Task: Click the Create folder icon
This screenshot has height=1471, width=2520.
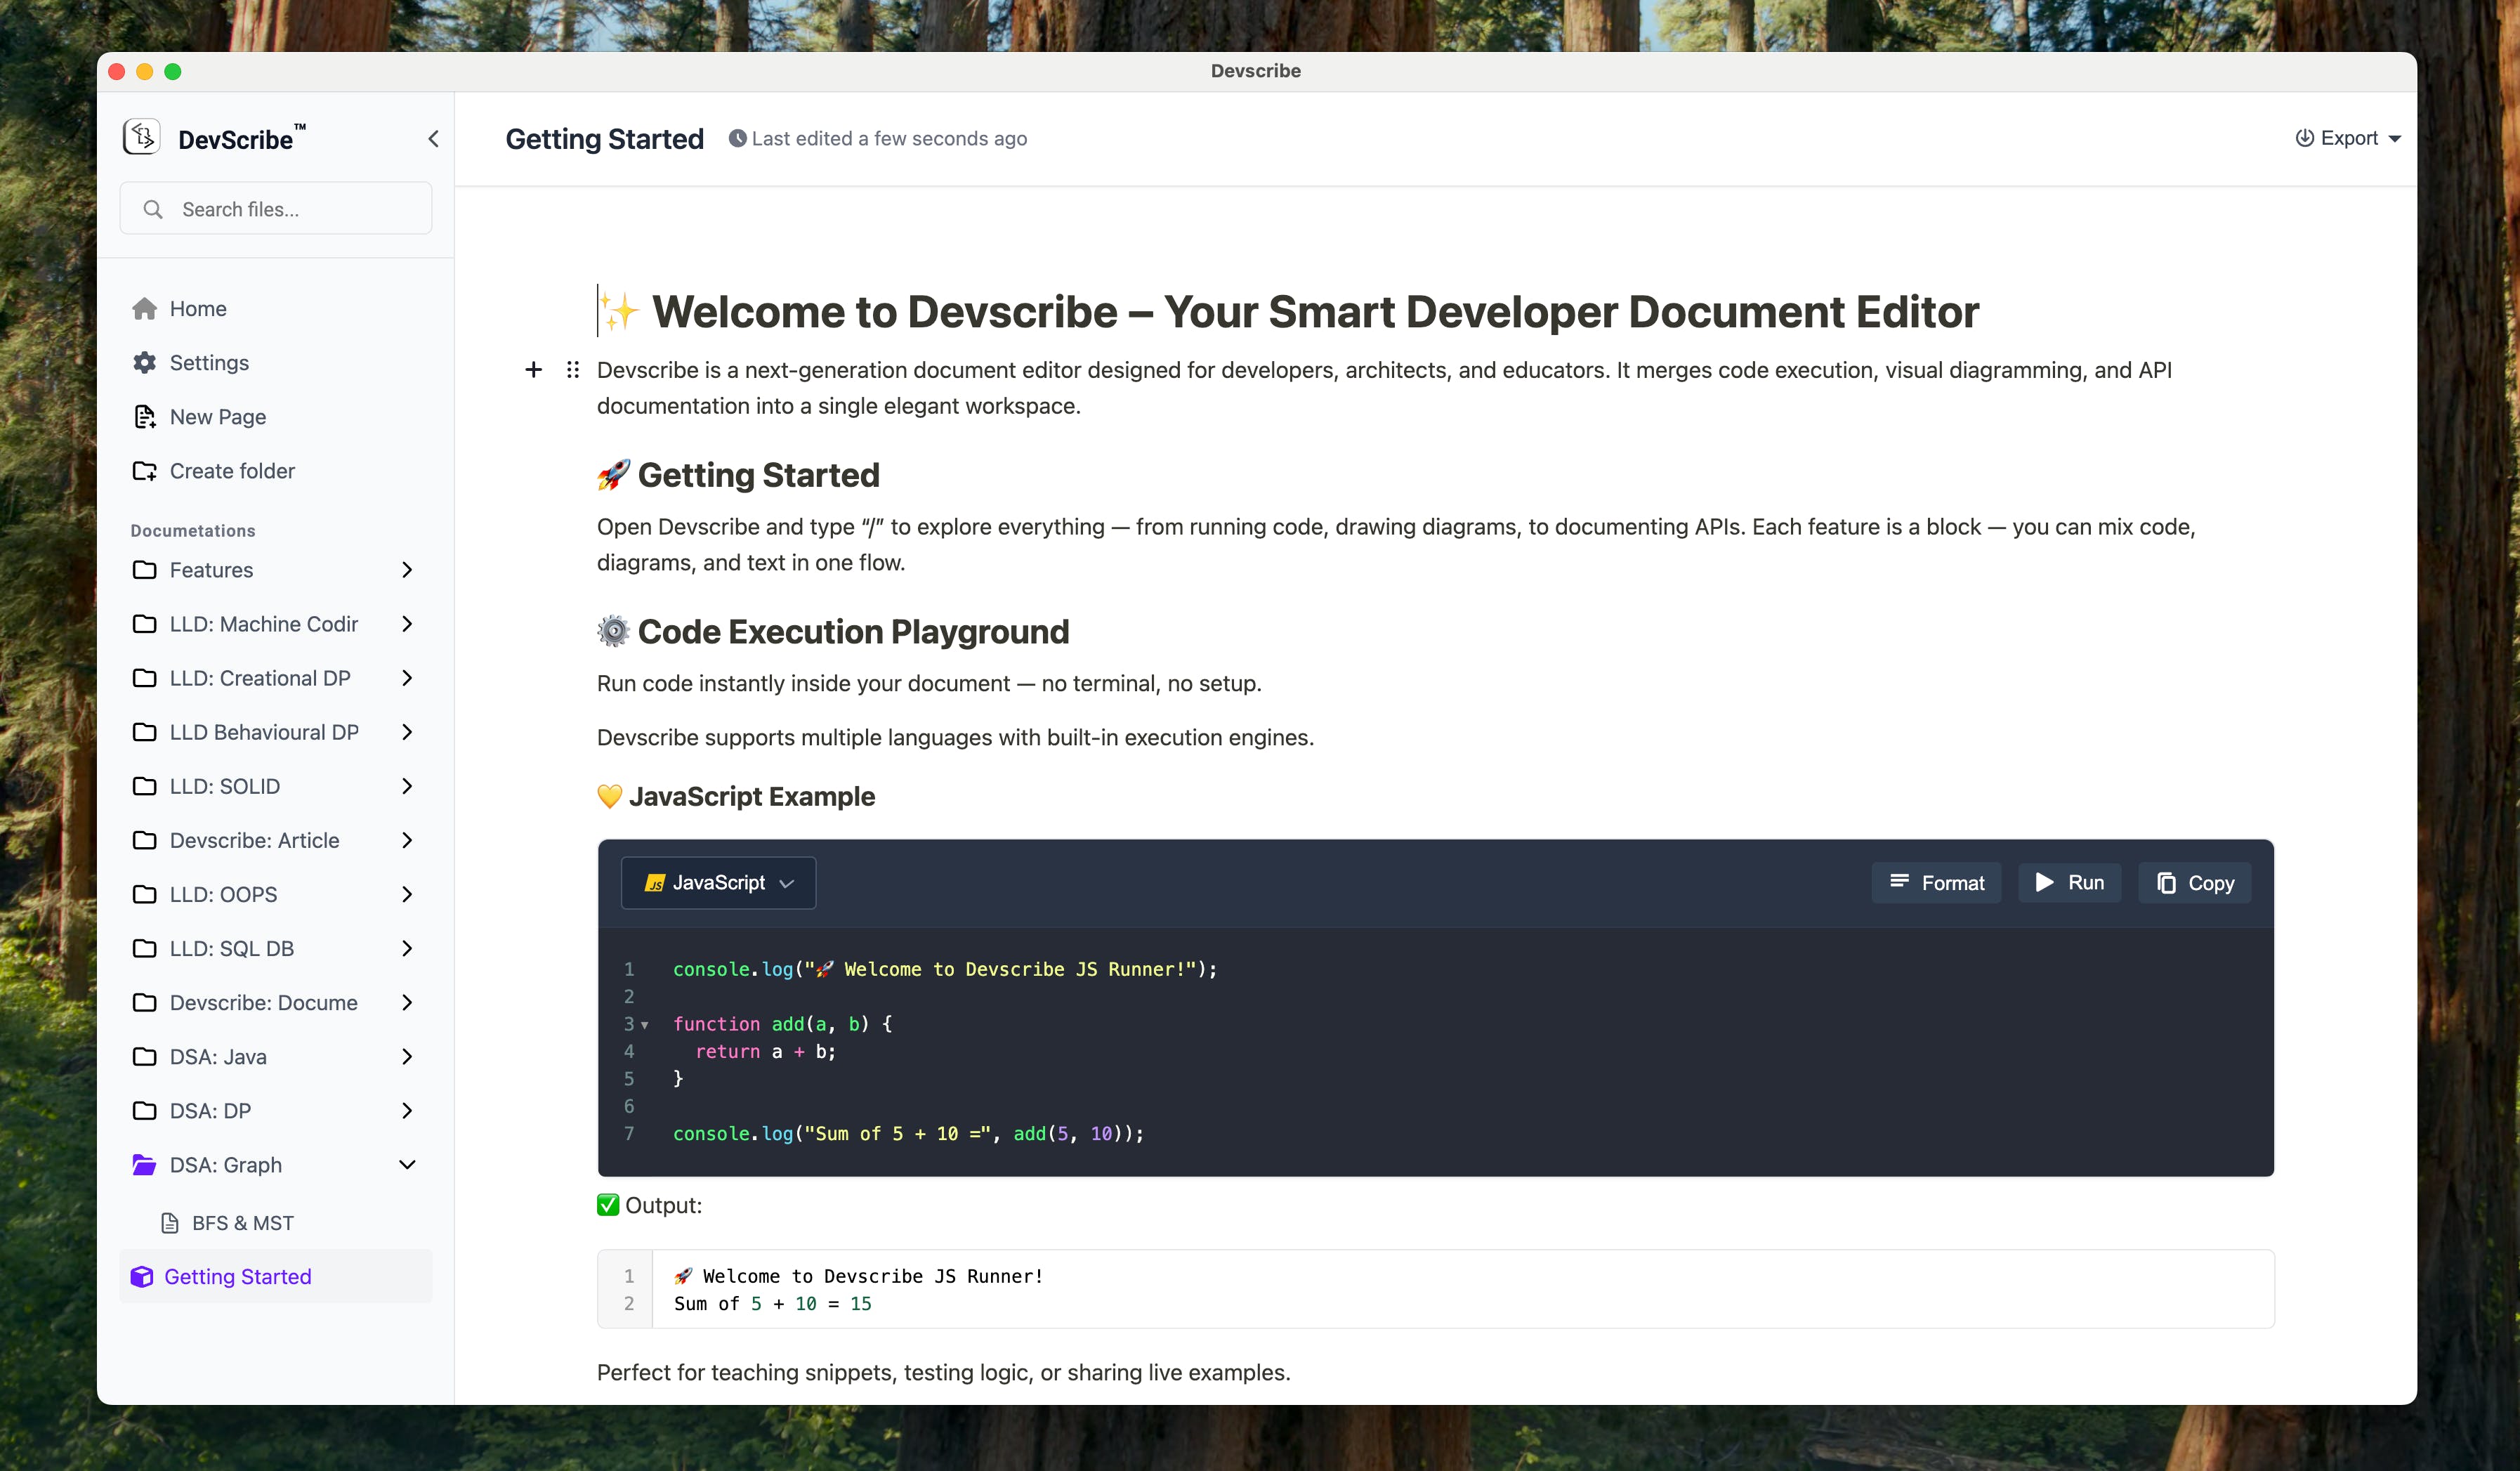Action: pos(145,471)
